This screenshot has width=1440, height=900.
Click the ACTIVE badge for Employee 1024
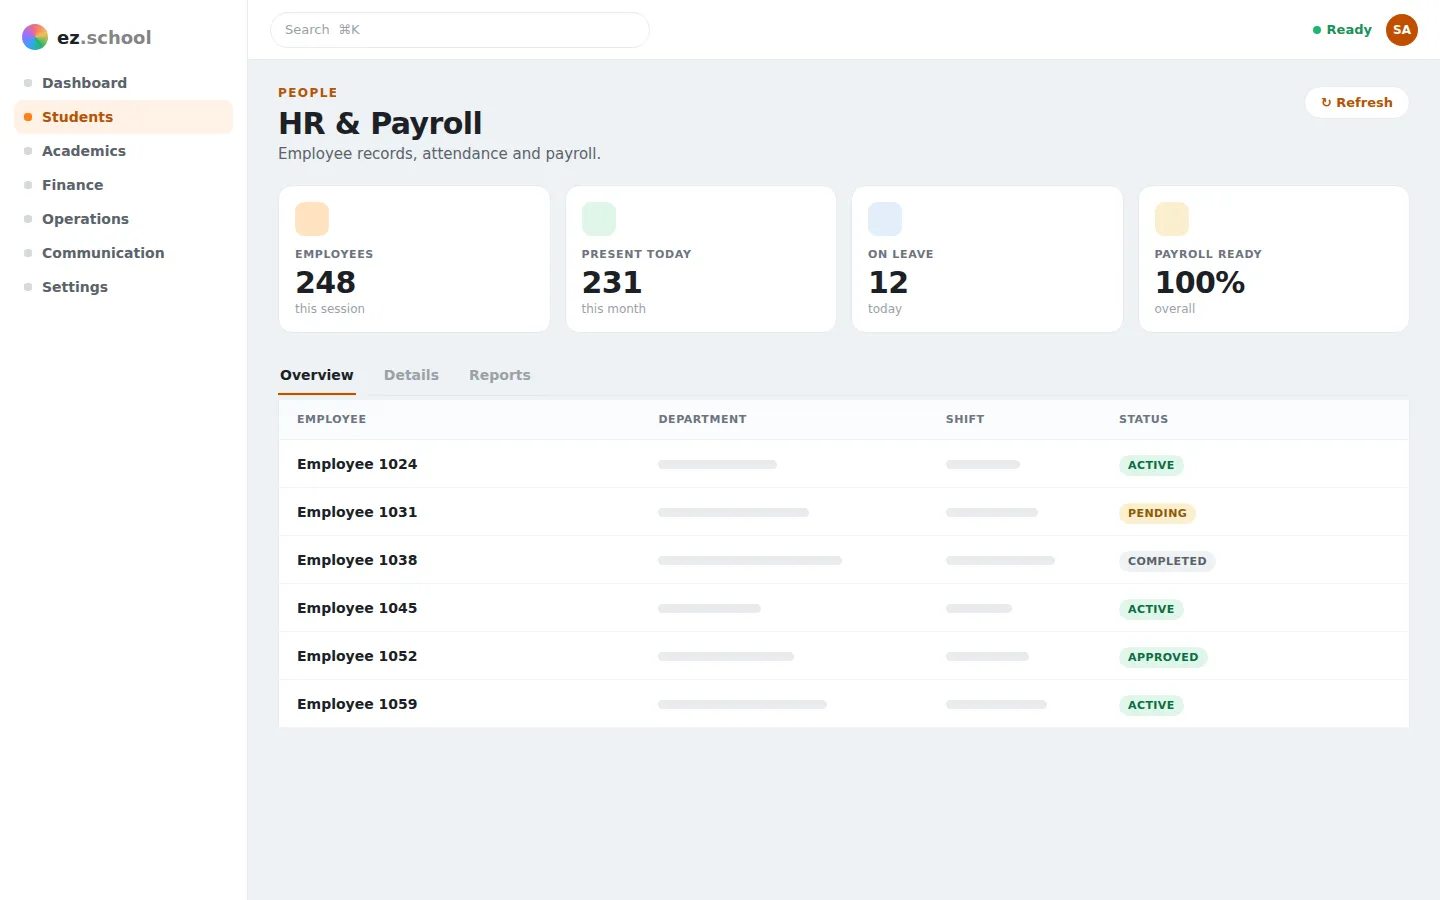(x=1151, y=465)
